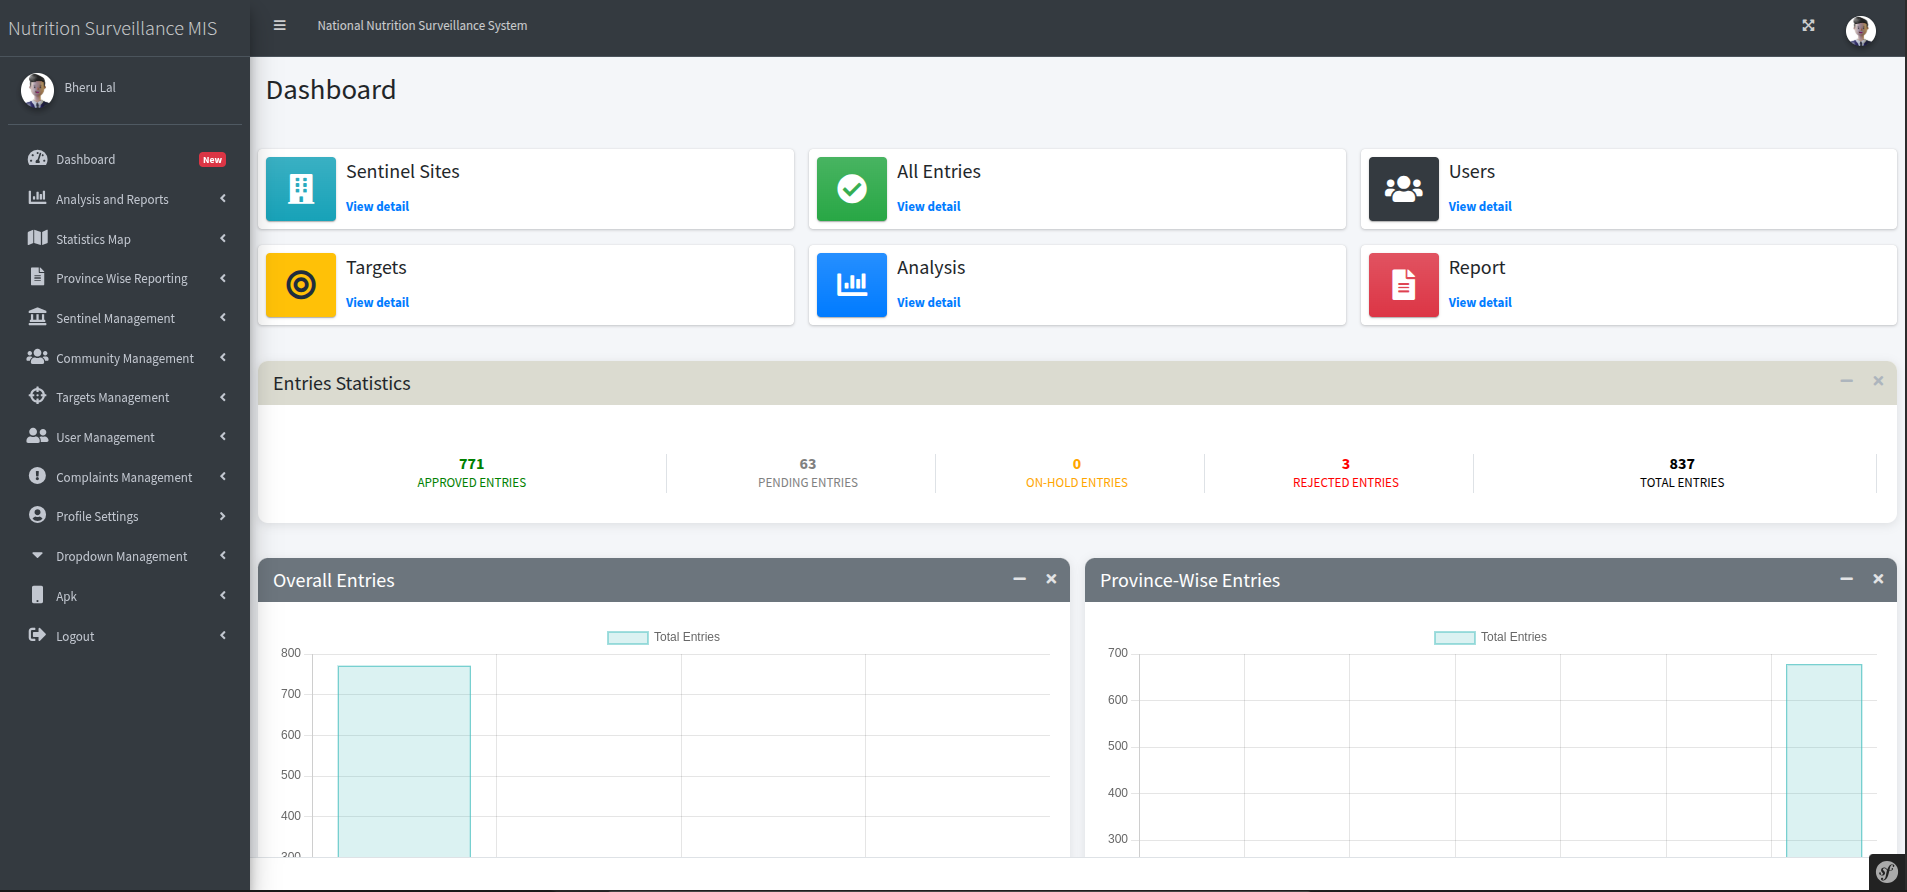This screenshot has height=892, width=1907.
Task: Open View detail link under All Entries
Action: [928, 207]
